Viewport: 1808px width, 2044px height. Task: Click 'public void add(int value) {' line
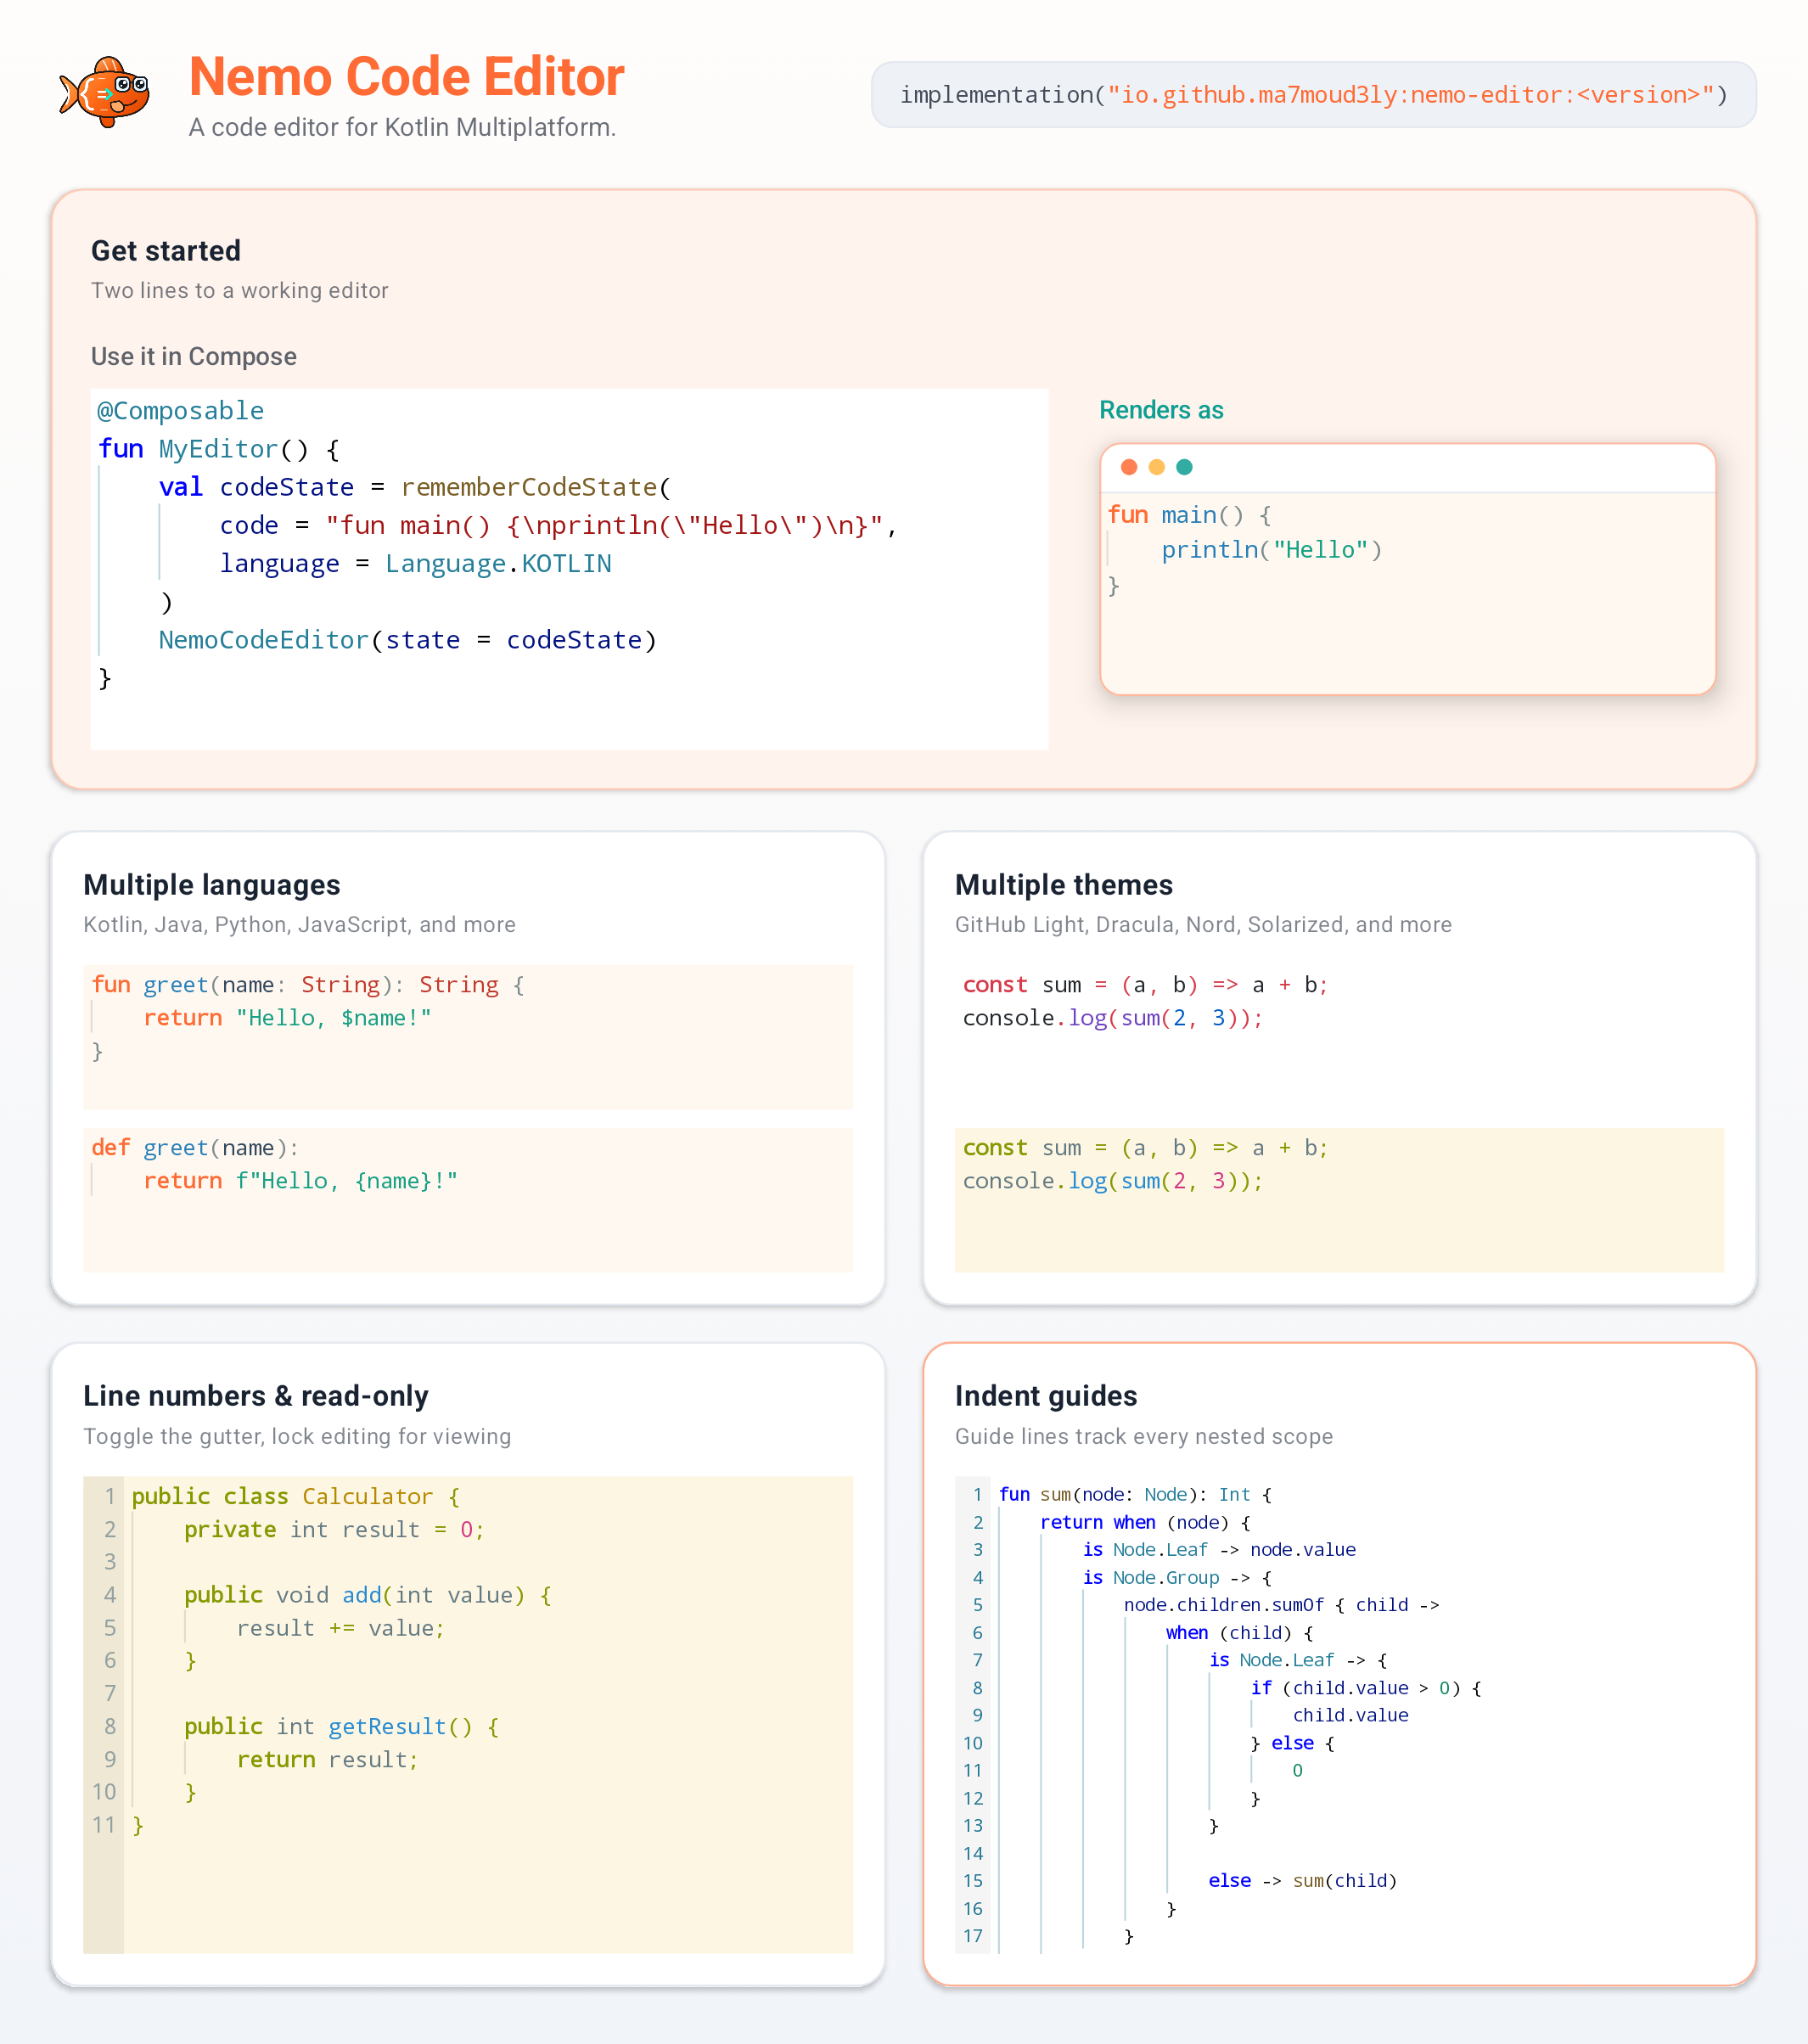368,1595
